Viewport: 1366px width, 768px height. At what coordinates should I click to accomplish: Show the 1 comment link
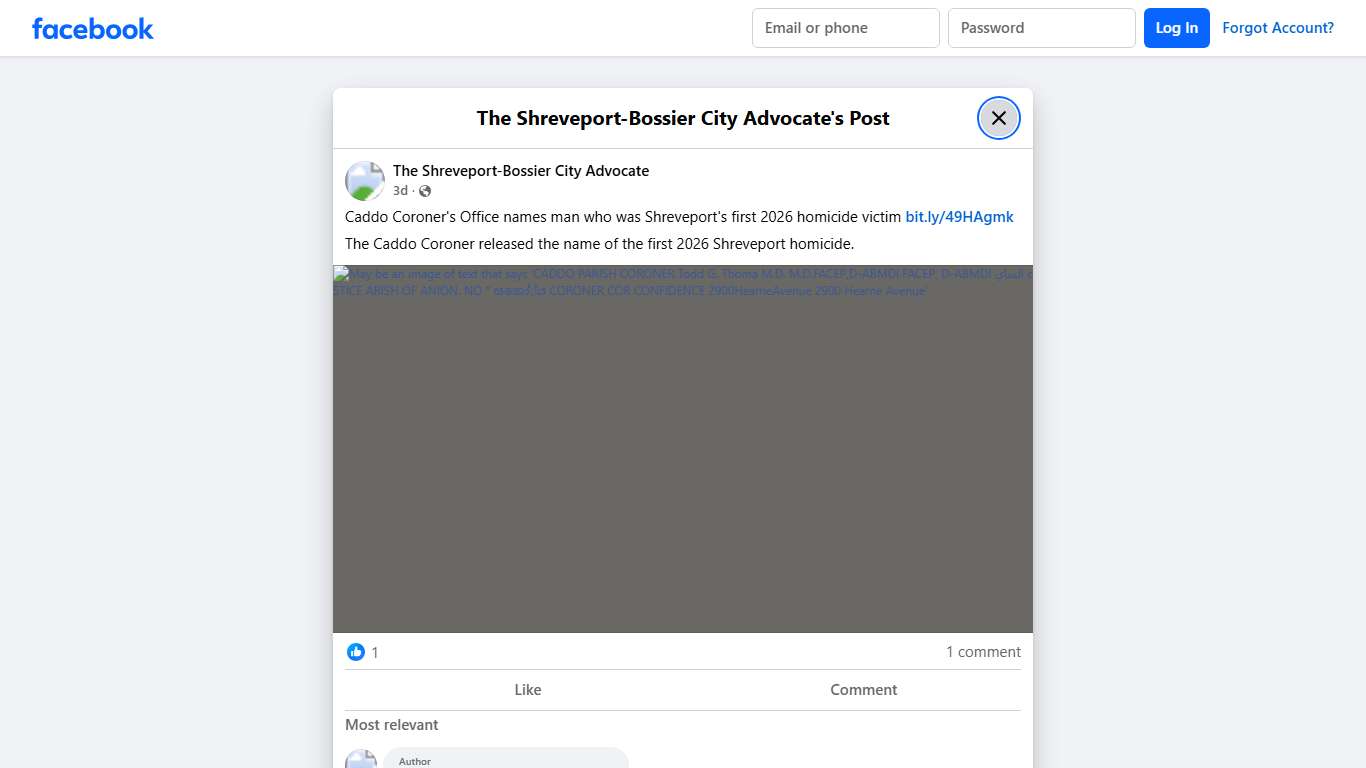(x=983, y=652)
